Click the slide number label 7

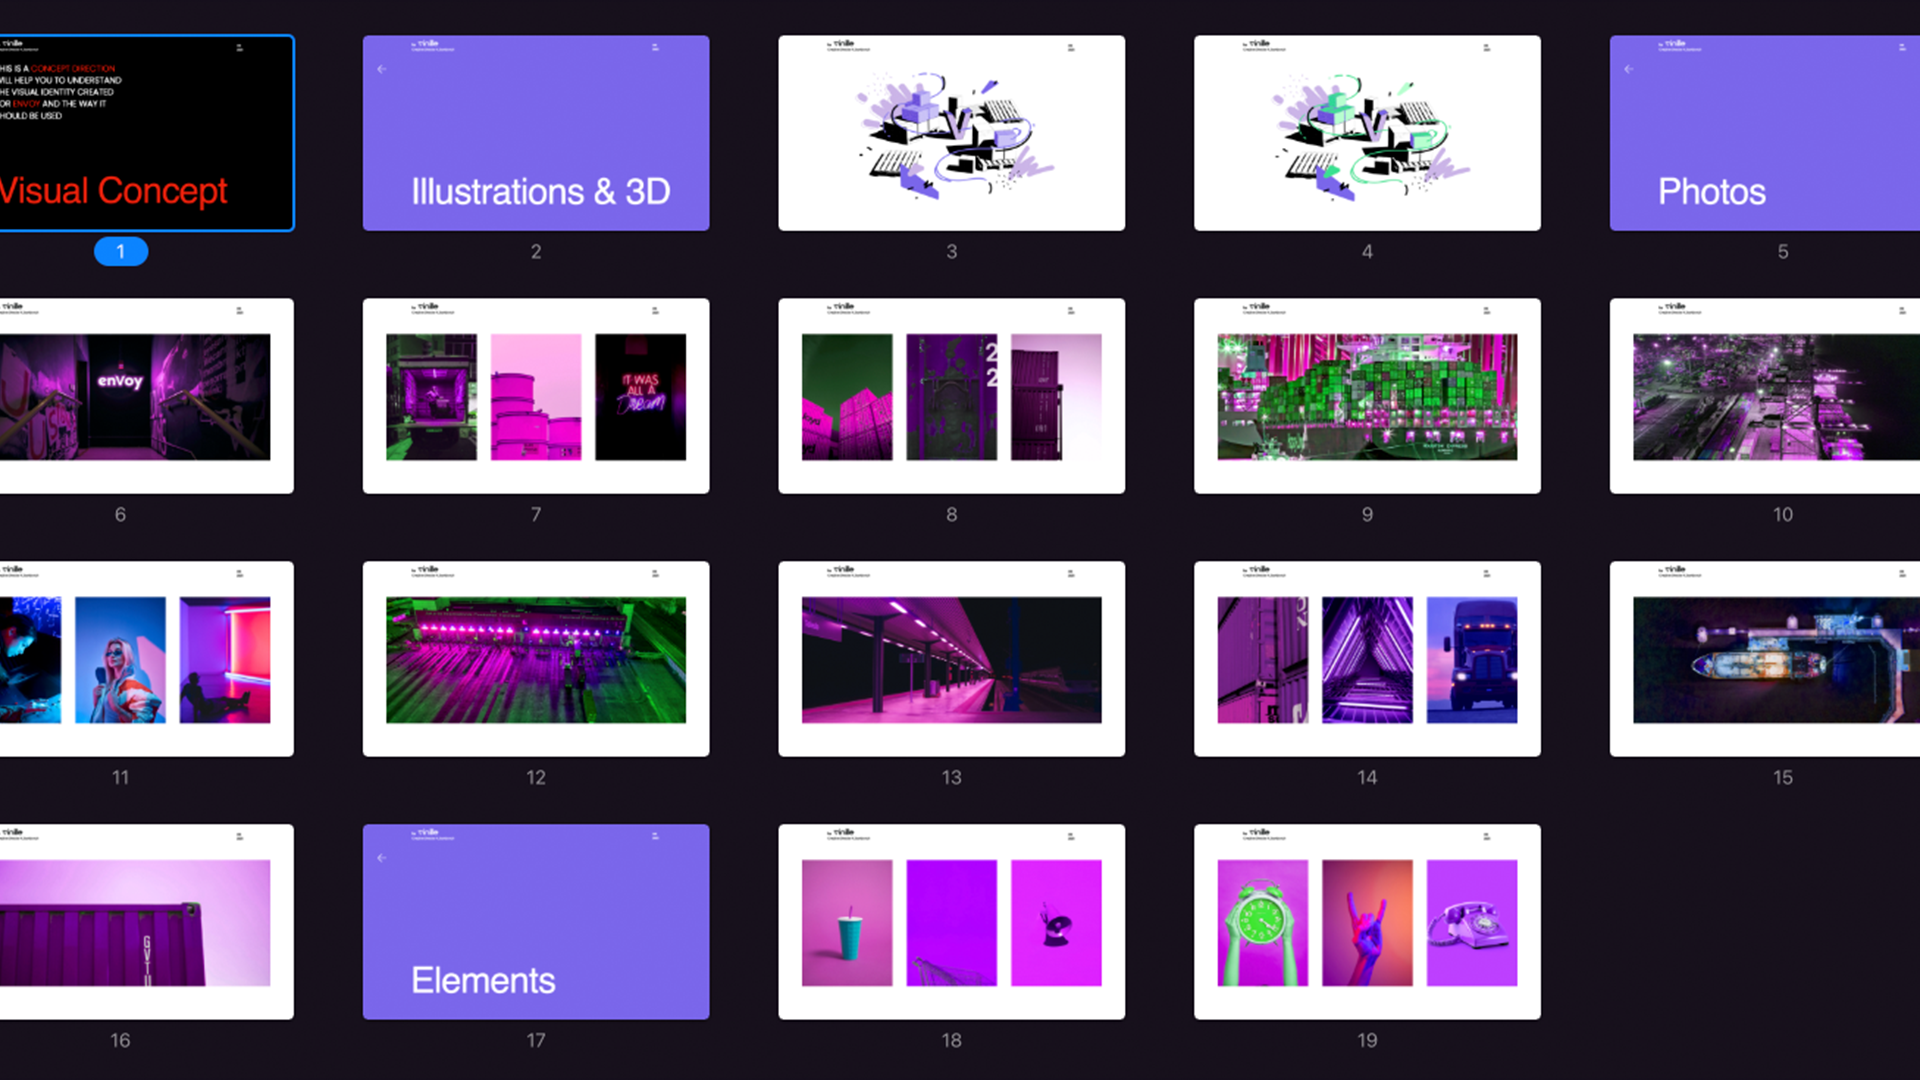(x=536, y=515)
